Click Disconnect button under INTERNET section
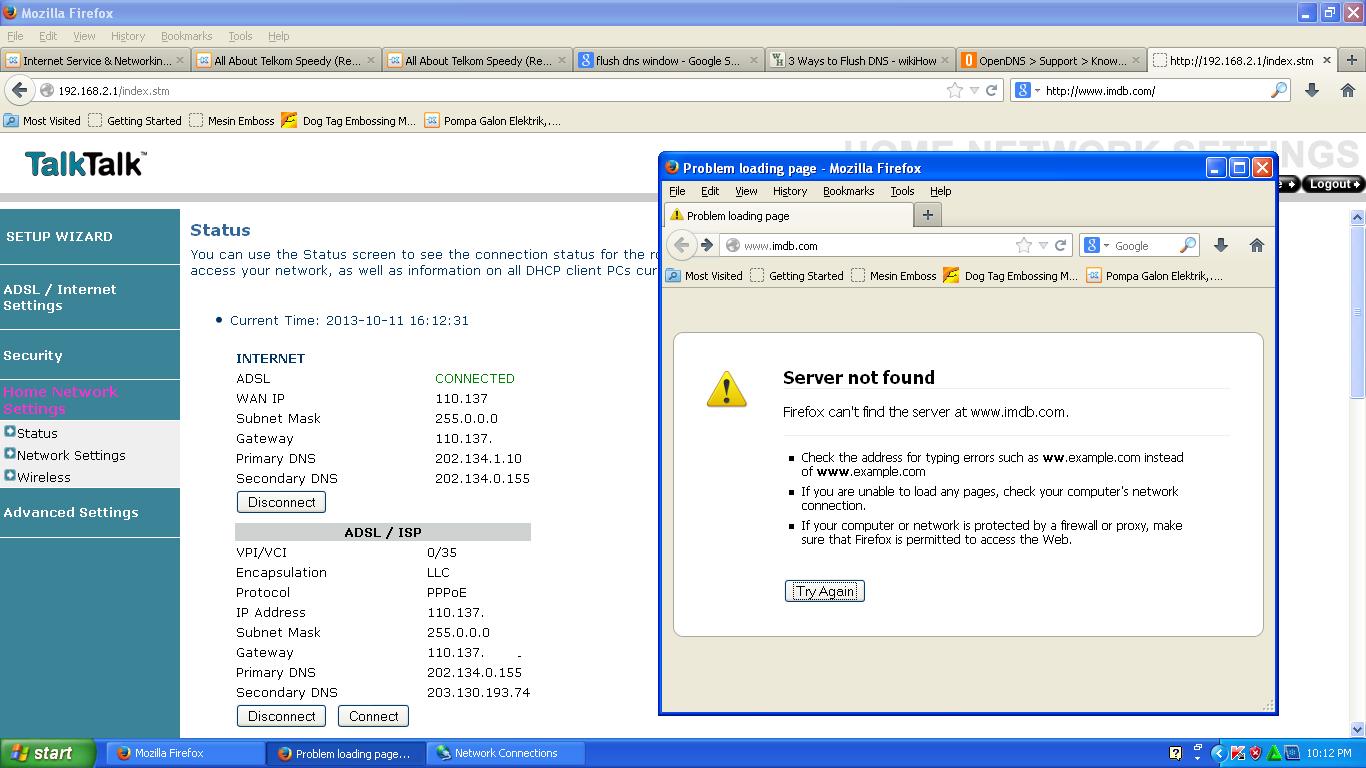This screenshot has height=768, width=1366. click(281, 502)
